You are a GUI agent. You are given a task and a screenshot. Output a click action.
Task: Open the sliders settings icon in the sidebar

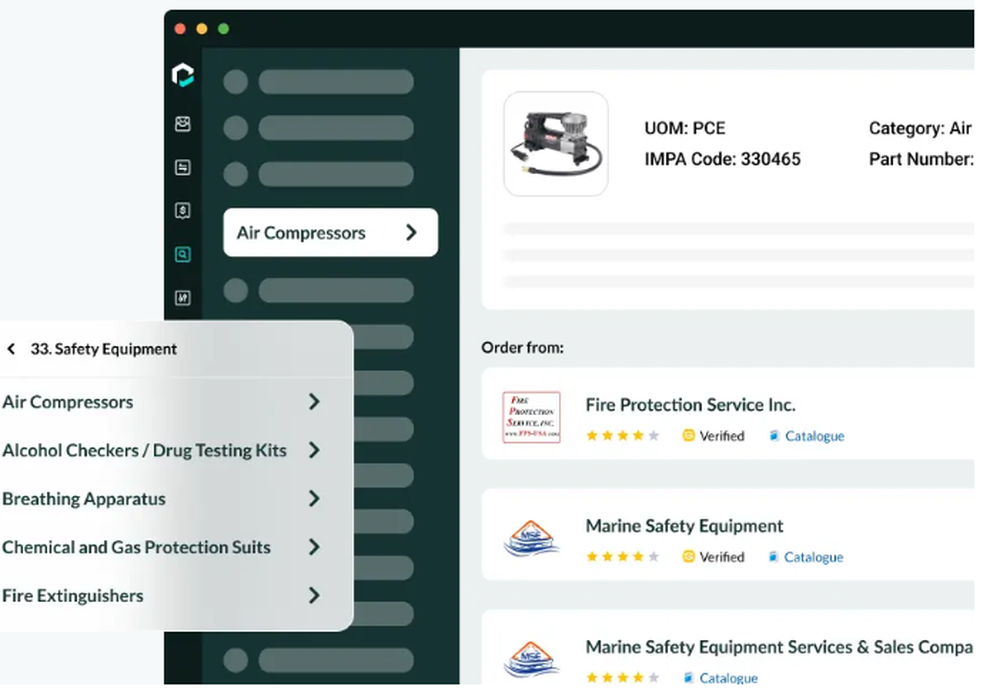[182, 298]
